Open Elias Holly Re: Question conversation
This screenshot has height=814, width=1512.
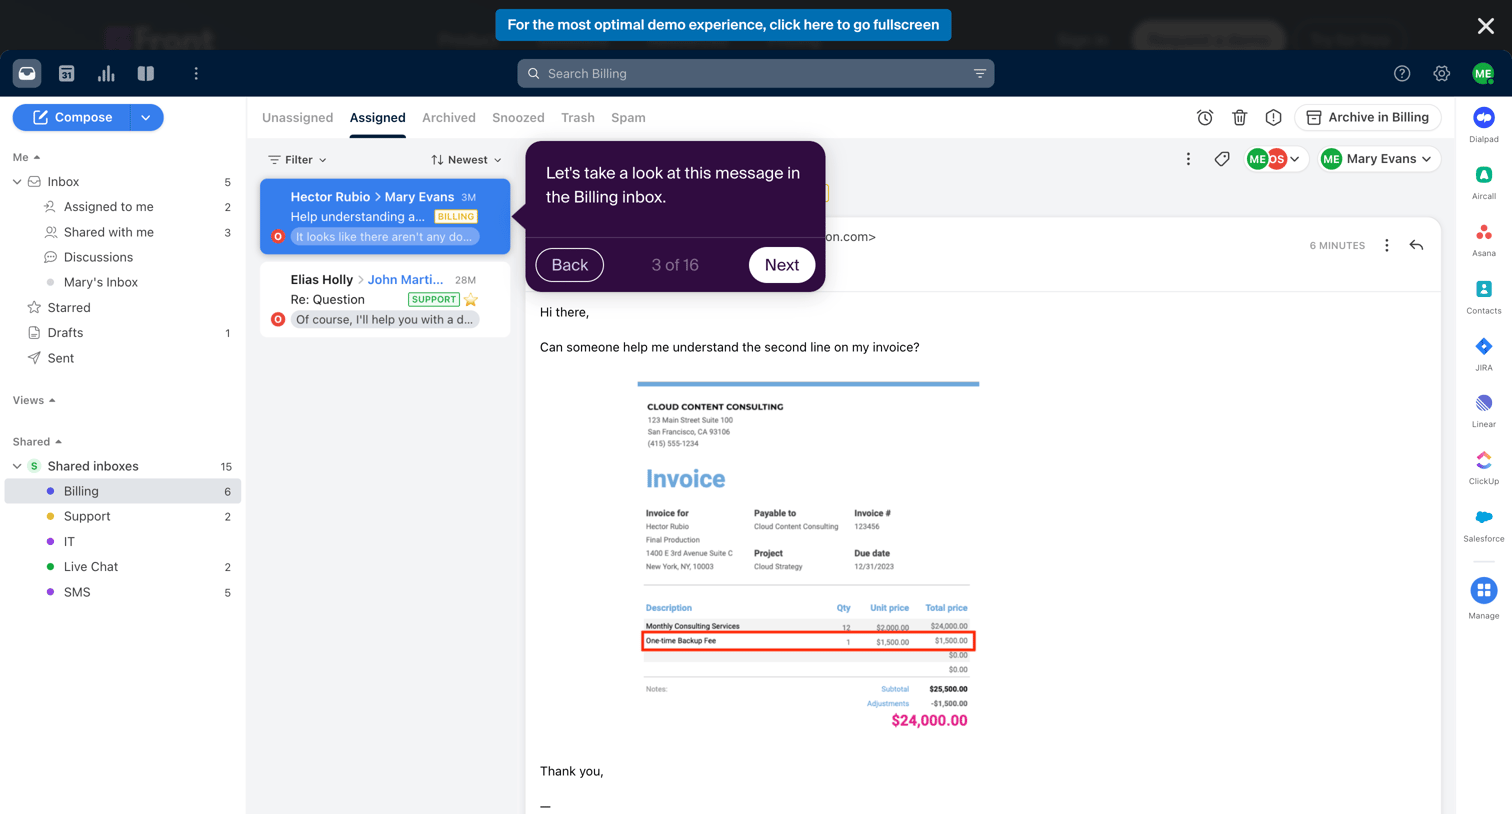coord(385,299)
